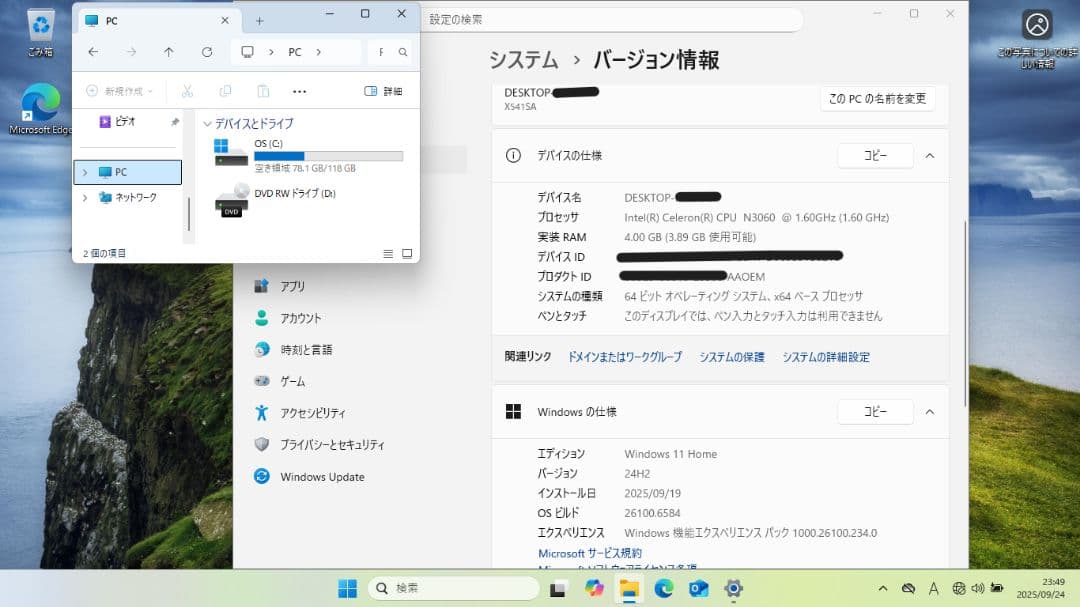Screen dimensions: 1080x607
Task: Collapse the デバイスとドライブ group
Action: point(207,124)
